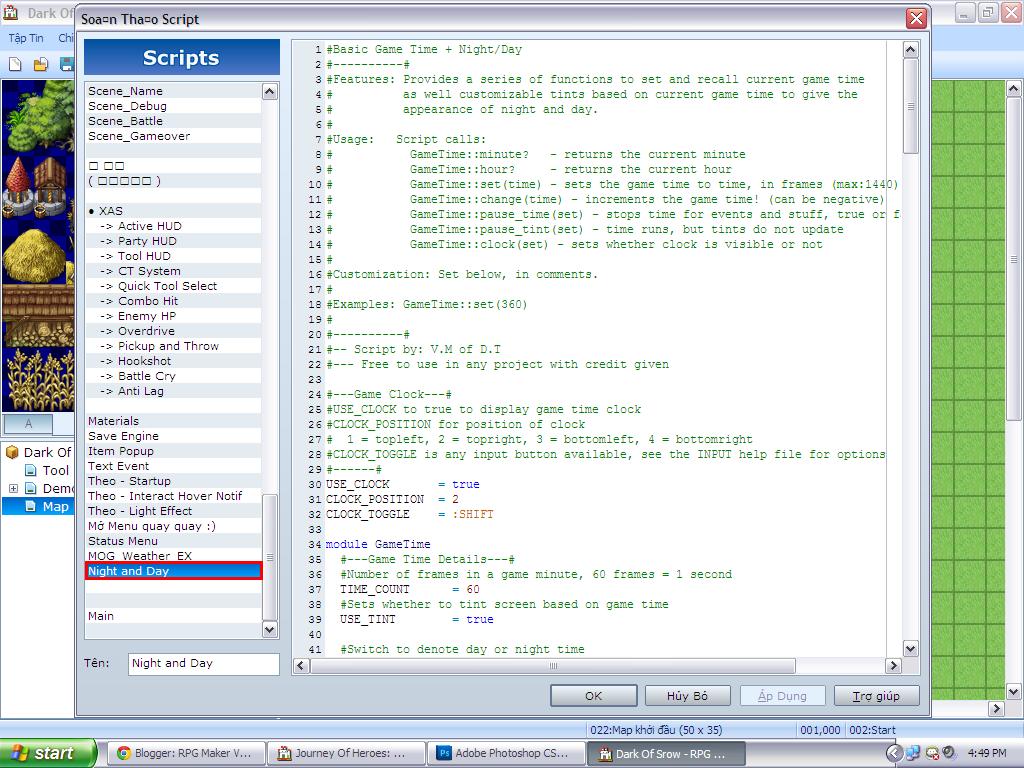1024x768 pixels.
Task: Select the Active HUD script
Action: point(173,226)
